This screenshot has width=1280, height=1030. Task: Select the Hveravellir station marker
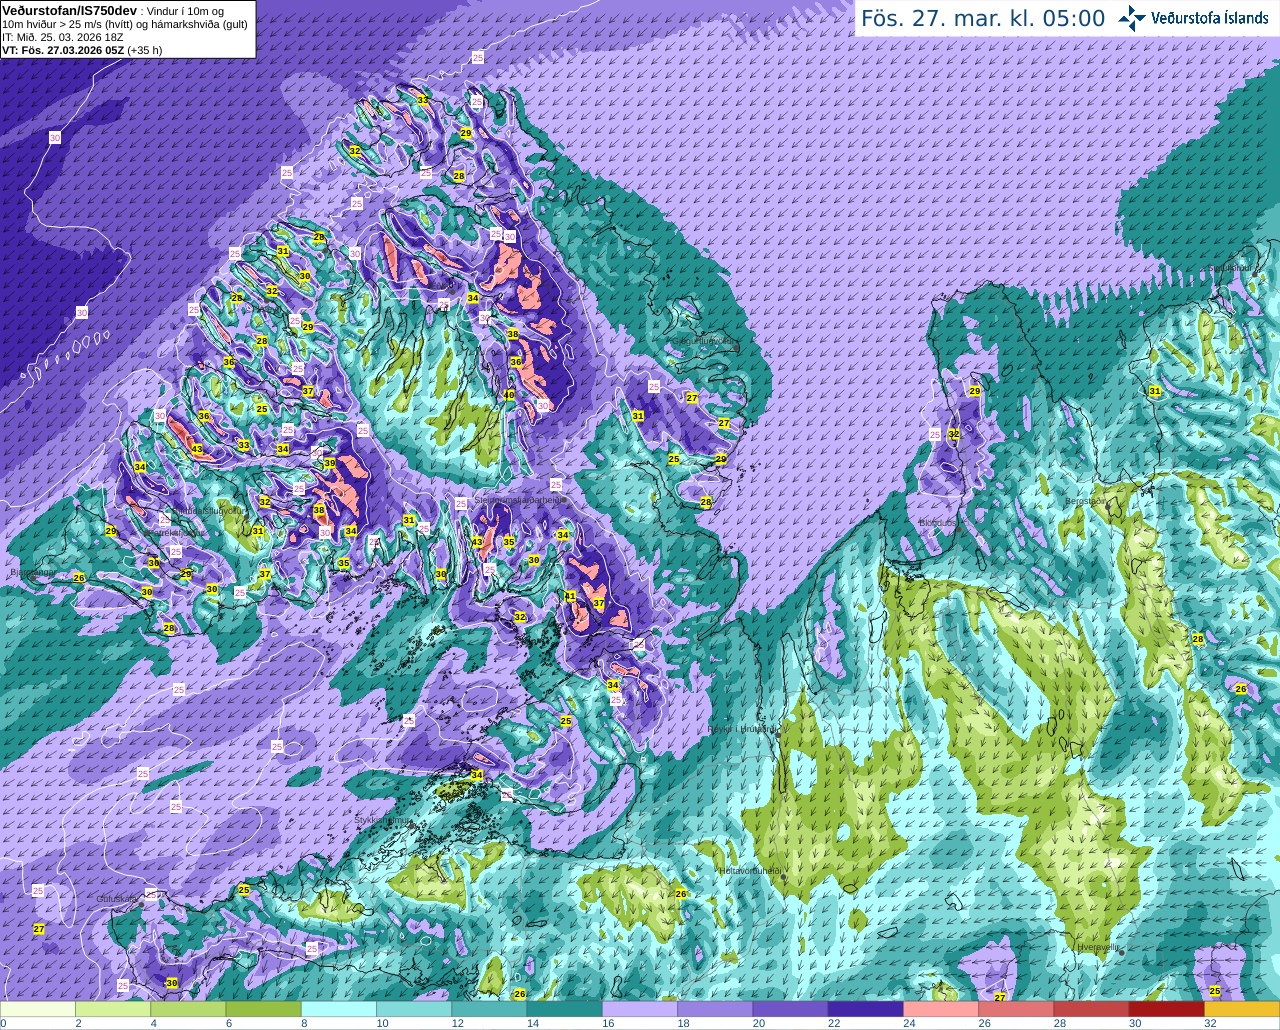1122,953
